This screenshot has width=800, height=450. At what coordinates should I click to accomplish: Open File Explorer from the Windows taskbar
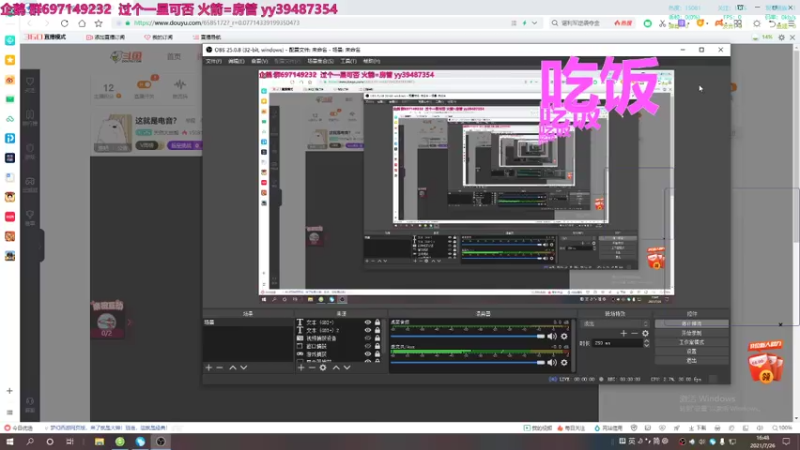coord(99,442)
